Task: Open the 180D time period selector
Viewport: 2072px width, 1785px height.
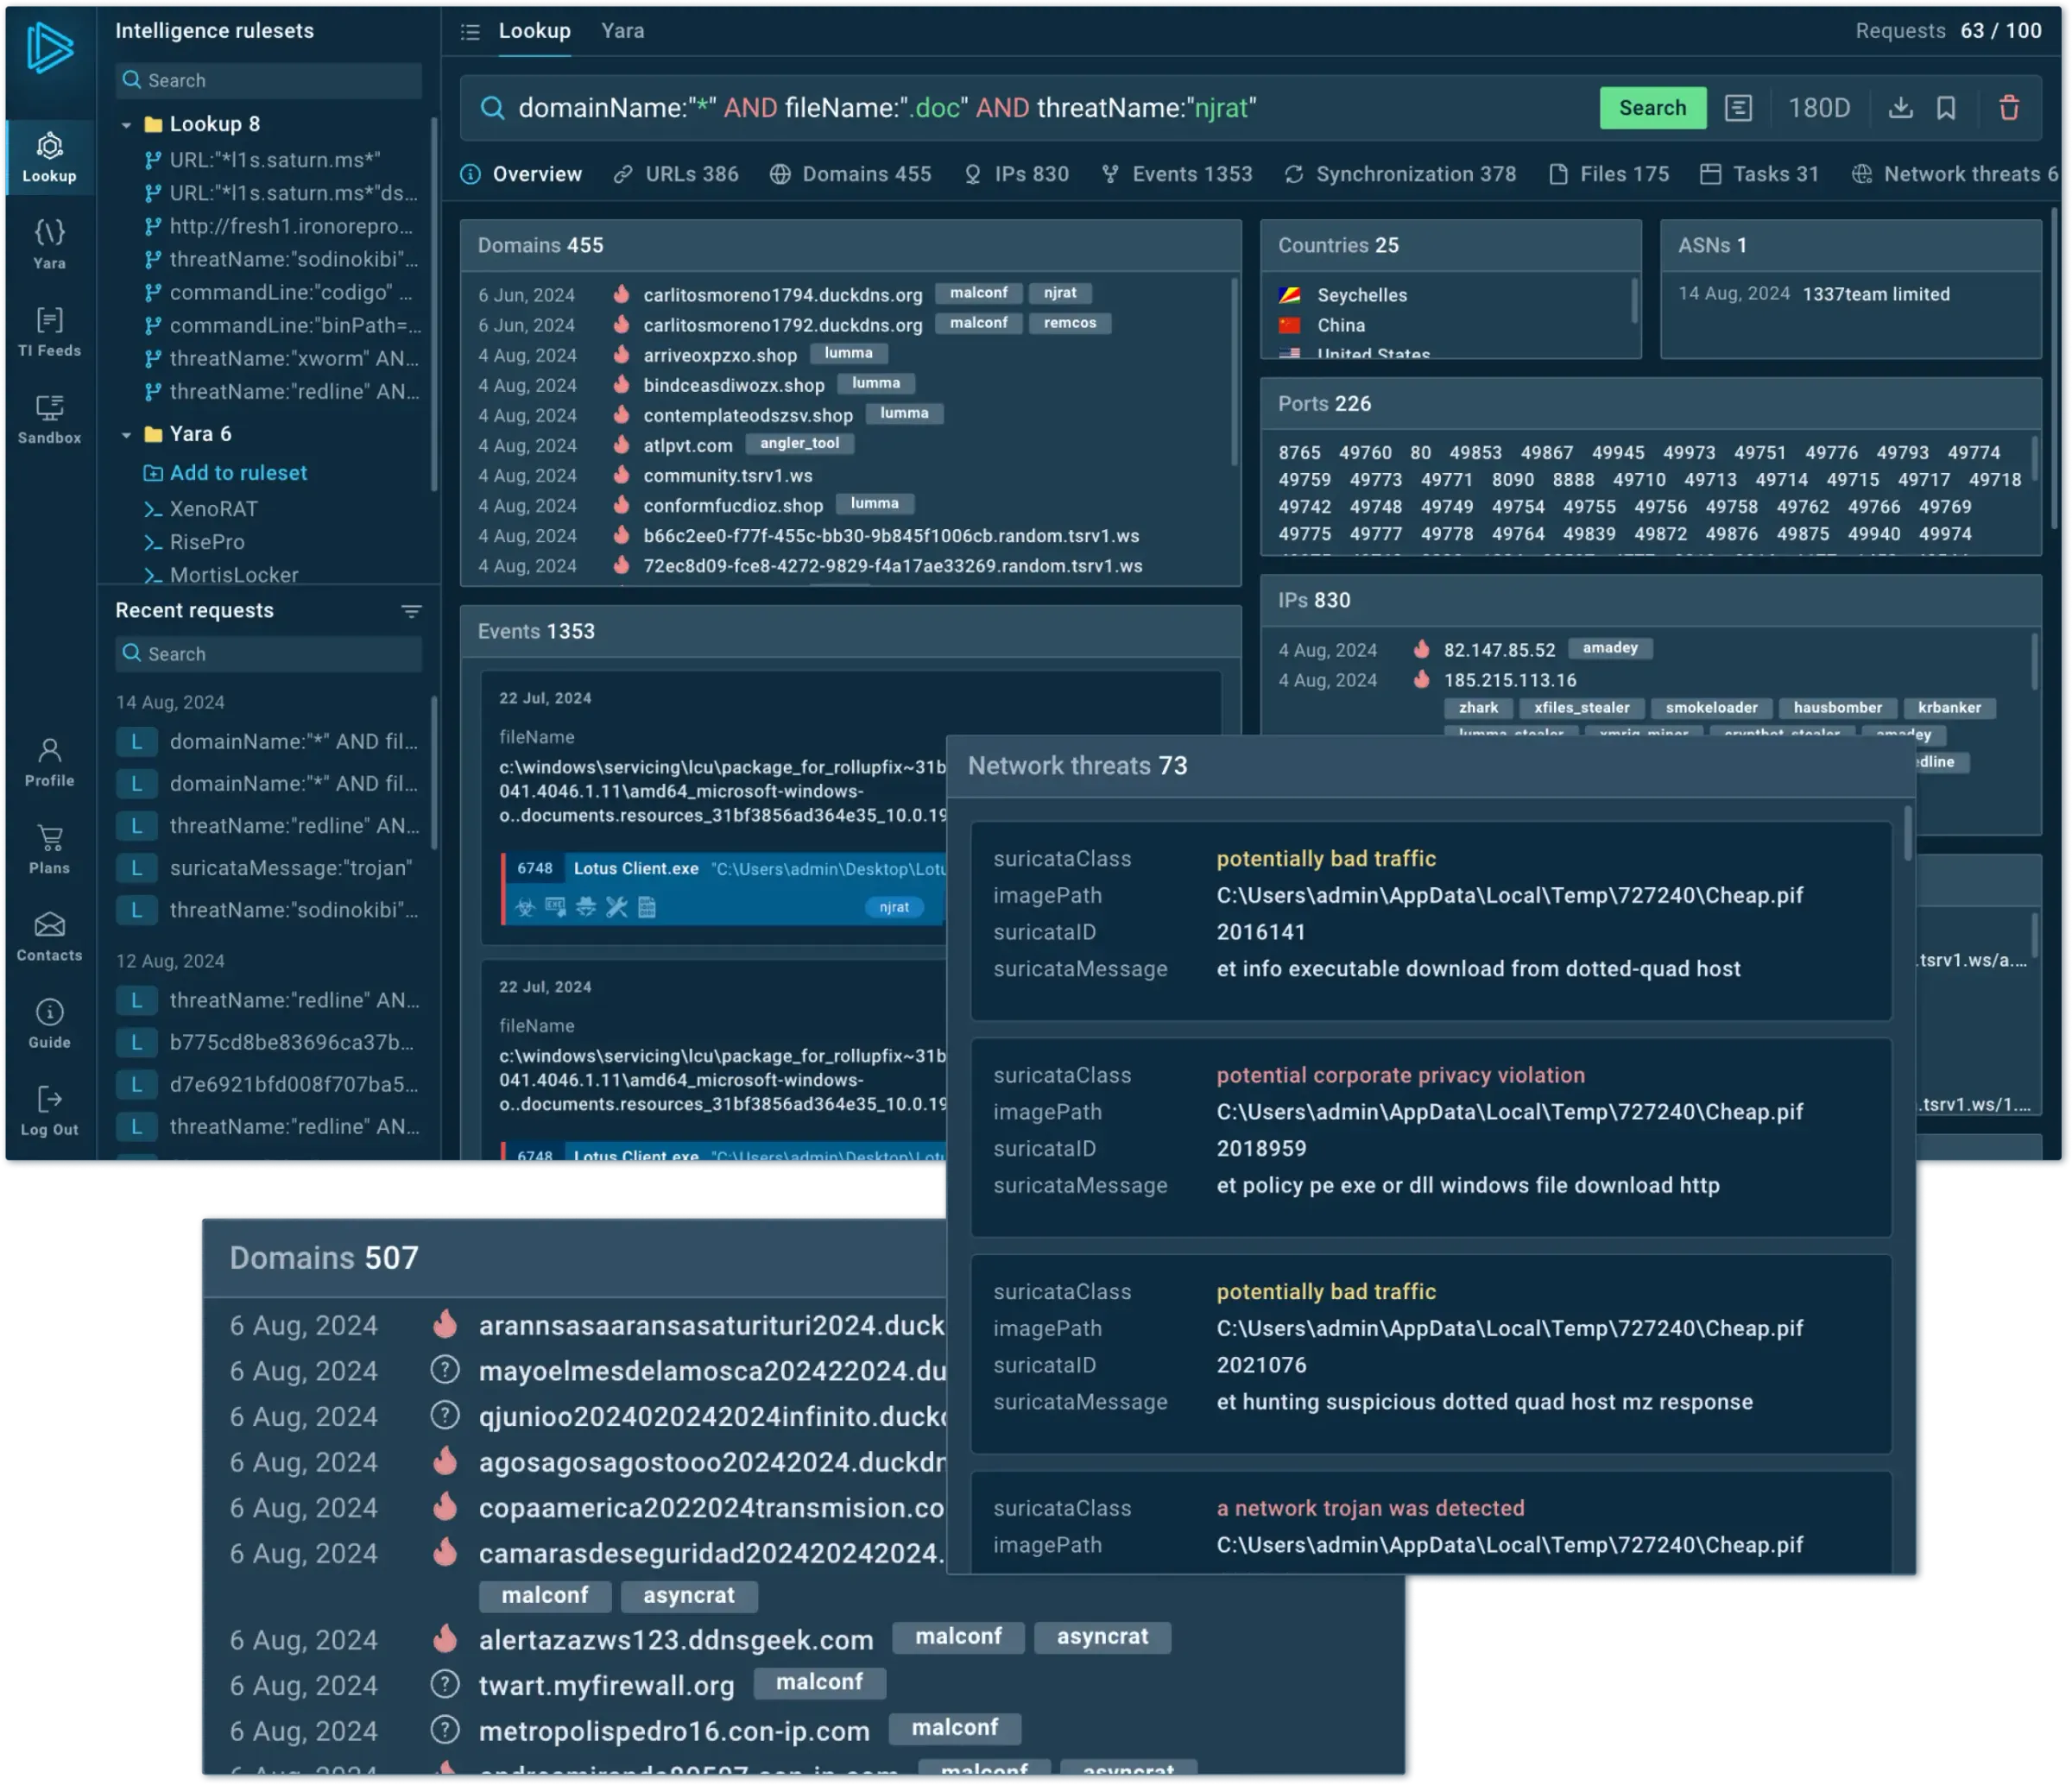Action: (x=1818, y=108)
